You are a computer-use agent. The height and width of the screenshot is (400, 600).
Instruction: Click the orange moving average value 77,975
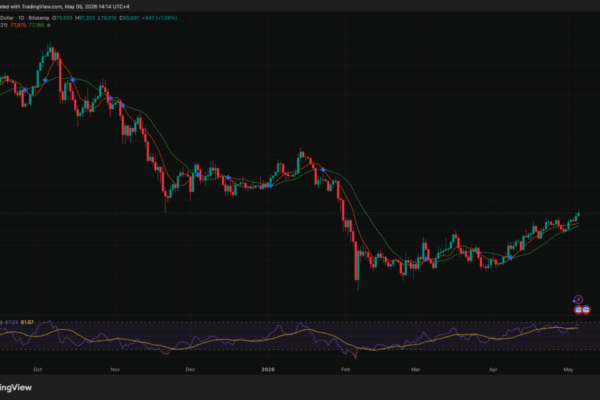coord(18,25)
